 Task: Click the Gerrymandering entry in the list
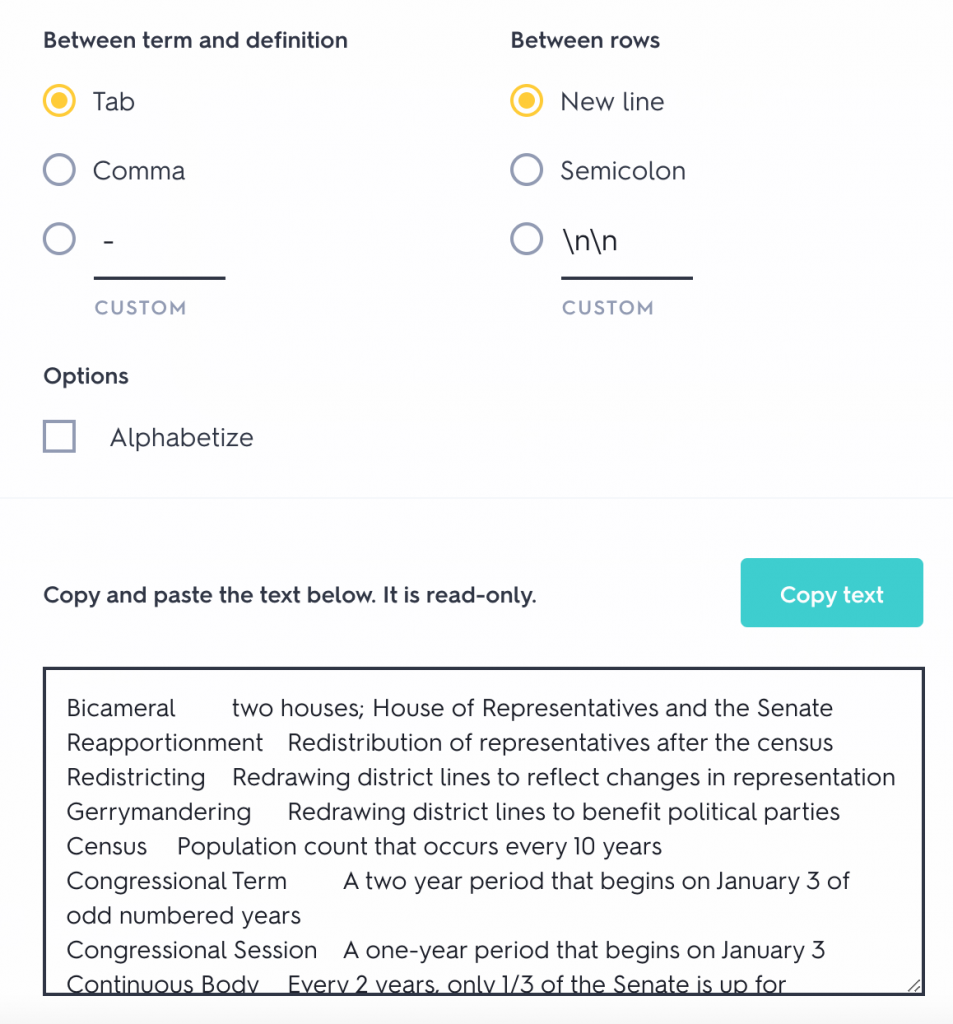[x=158, y=812]
